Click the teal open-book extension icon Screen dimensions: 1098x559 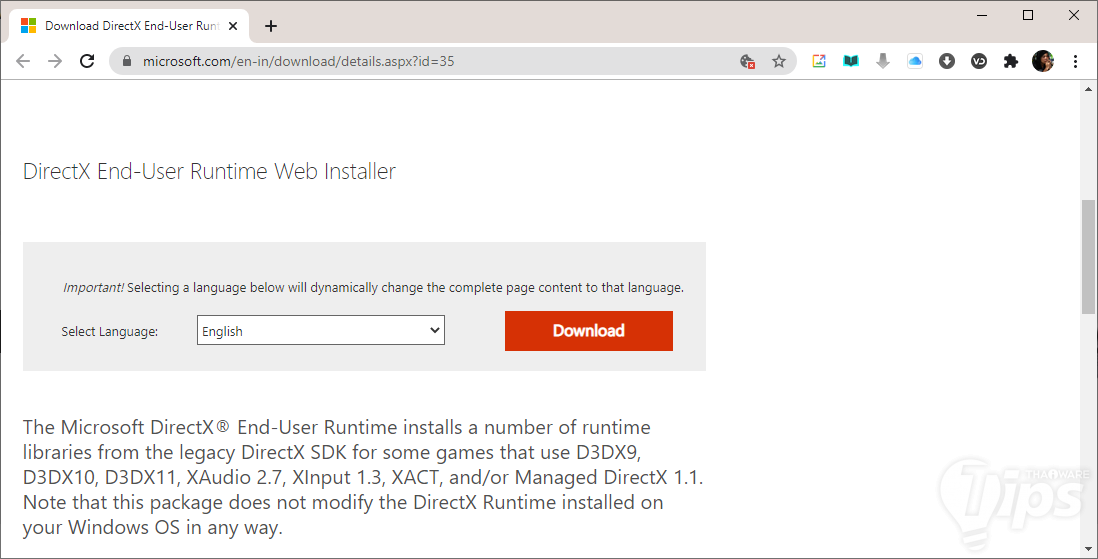[x=851, y=61]
